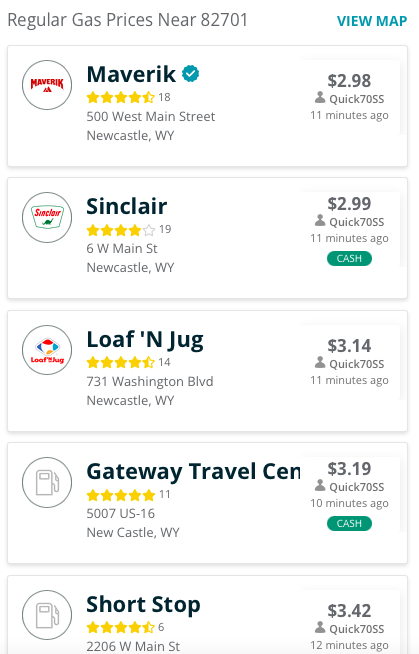This screenshot has height=654, width=419.
Task: Click the Sinclair CASH badge
Action: [x=349, y=259]
